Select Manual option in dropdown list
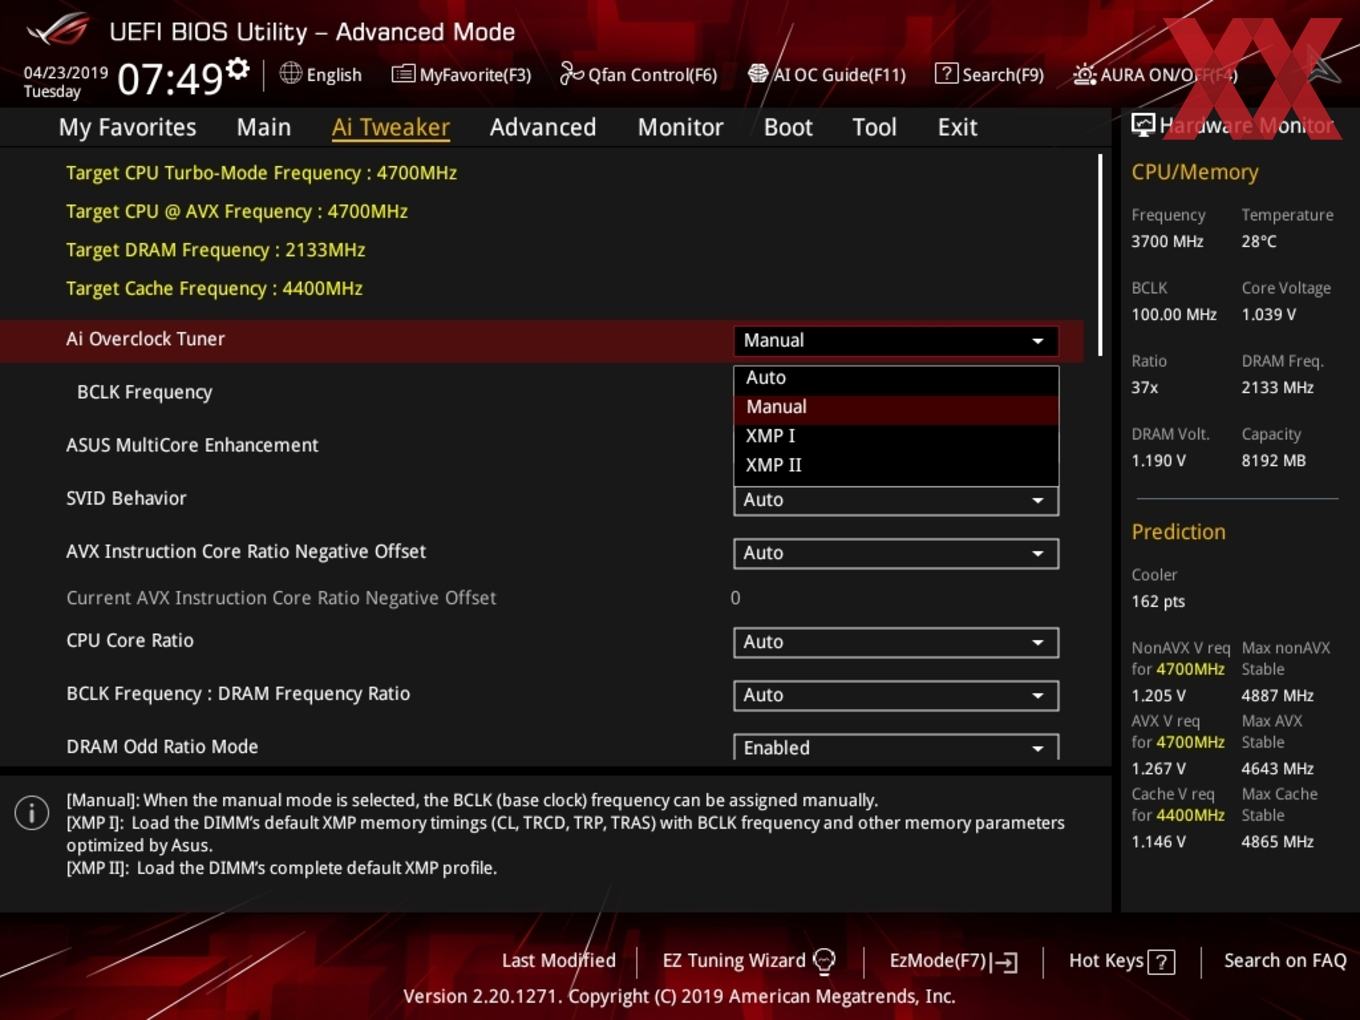 click(896, 407)
